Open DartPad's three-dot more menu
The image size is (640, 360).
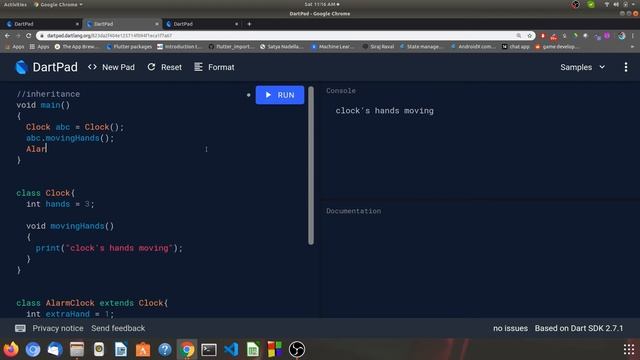[626, 67]
